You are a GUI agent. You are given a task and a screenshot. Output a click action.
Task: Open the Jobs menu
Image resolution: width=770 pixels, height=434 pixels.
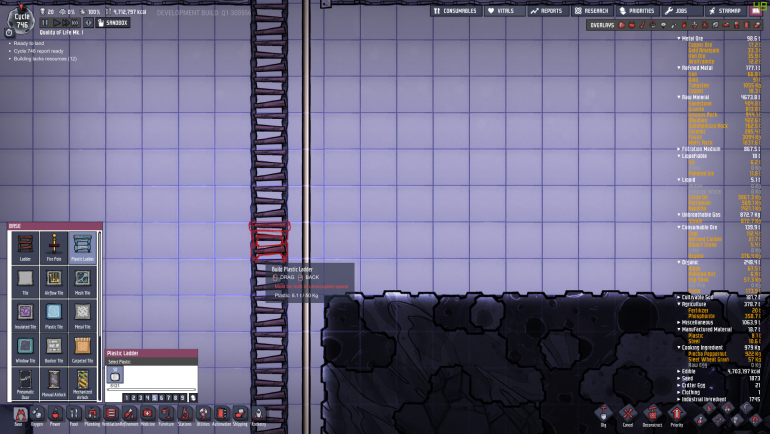click(682, 10)
